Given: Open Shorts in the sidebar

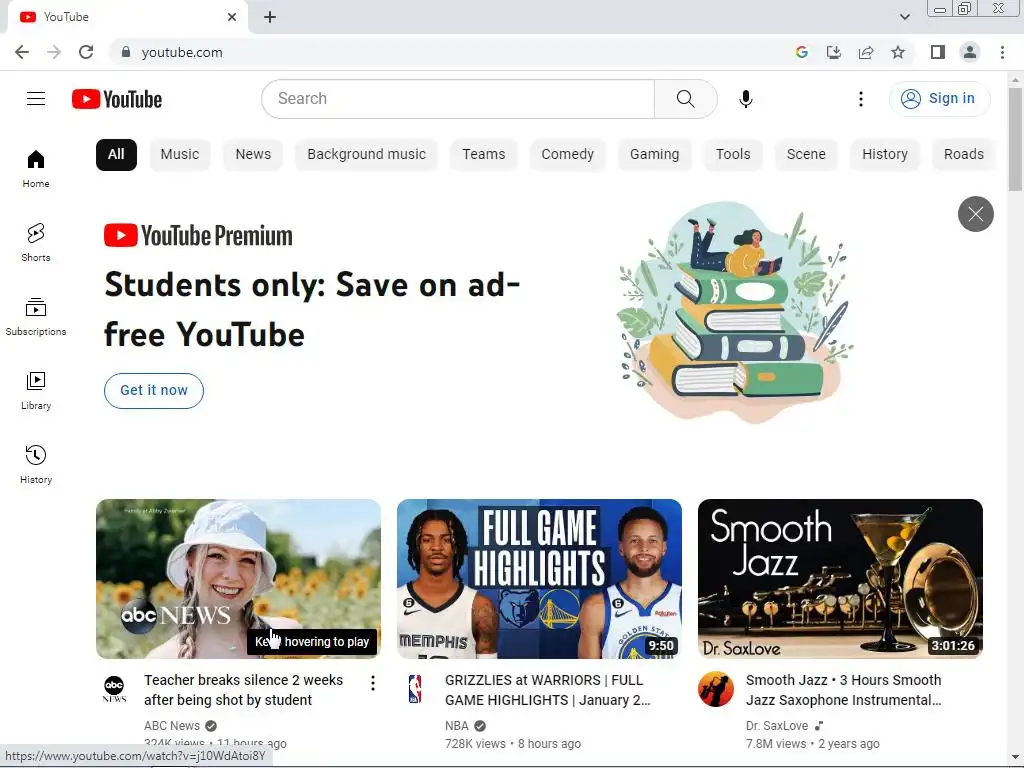Looking at the screenshot, I should point(36,242).
